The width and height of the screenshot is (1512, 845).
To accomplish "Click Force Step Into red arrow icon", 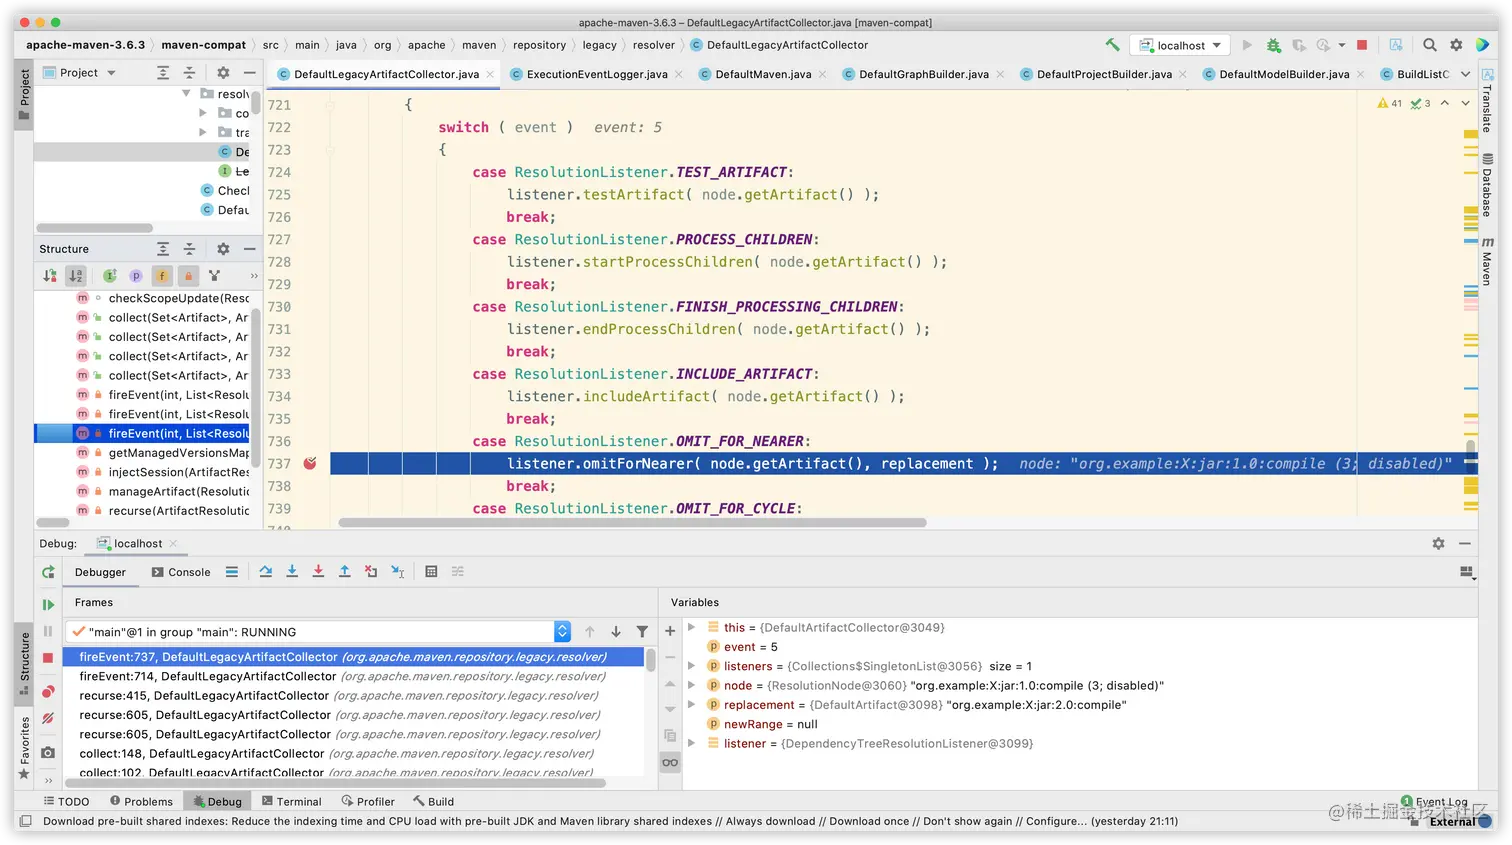I will pyautogui.click(x=318, y=572).
